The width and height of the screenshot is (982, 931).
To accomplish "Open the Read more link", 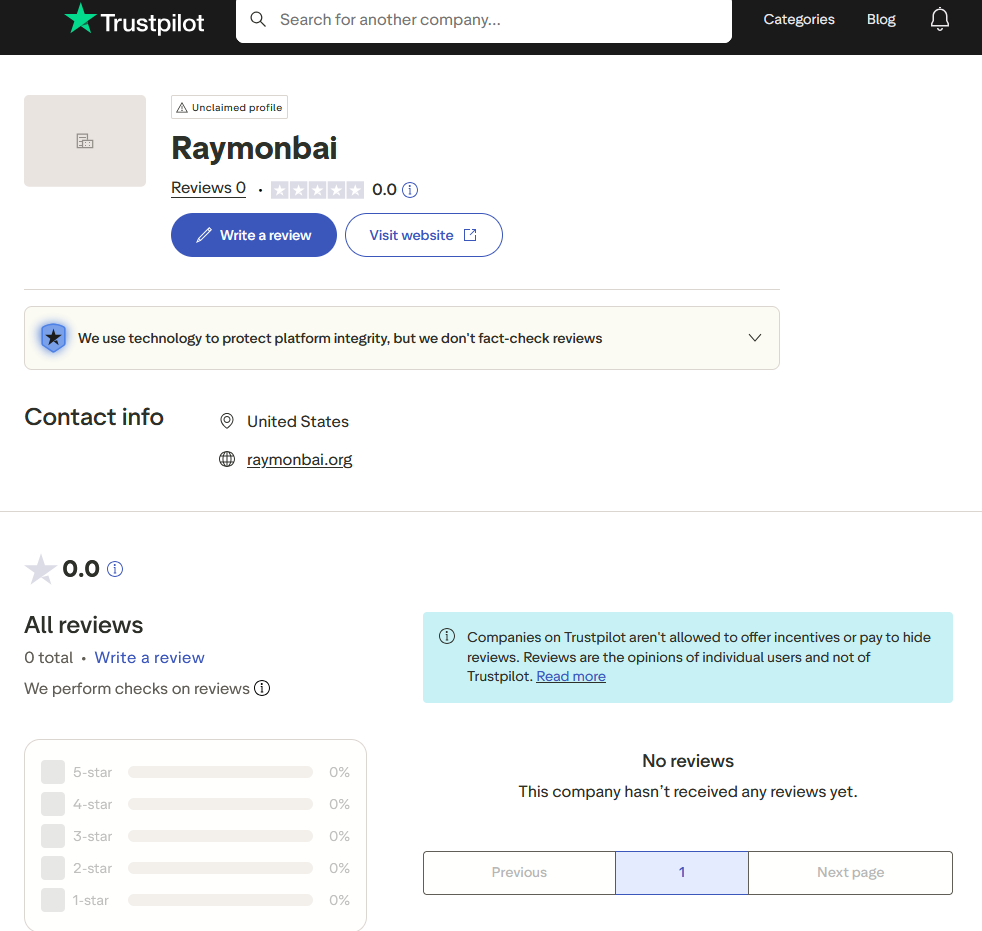I will coord(570,676).
